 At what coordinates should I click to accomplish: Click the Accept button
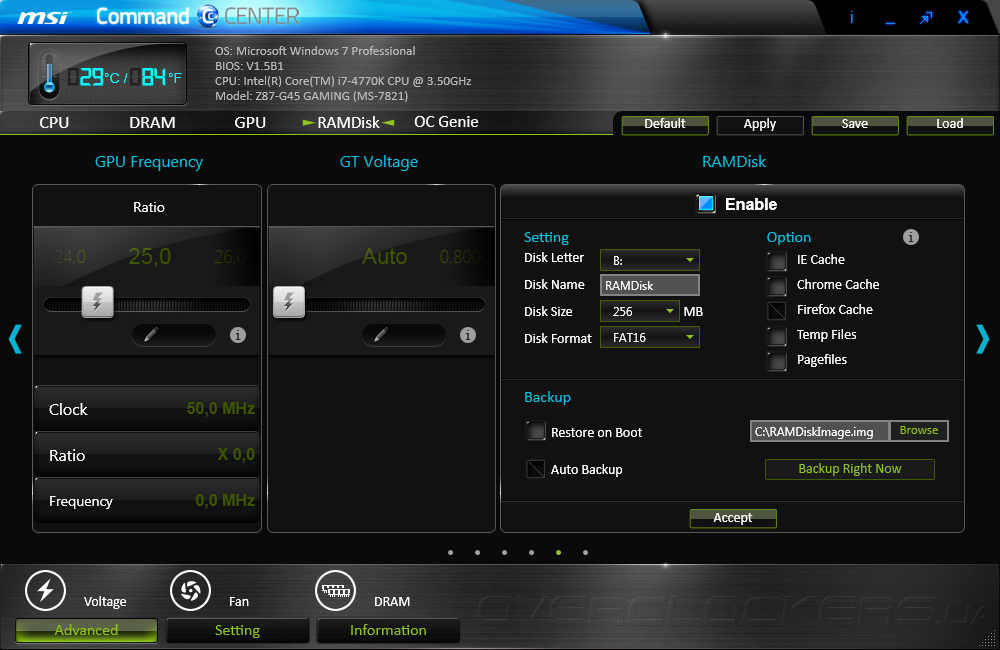733,518
